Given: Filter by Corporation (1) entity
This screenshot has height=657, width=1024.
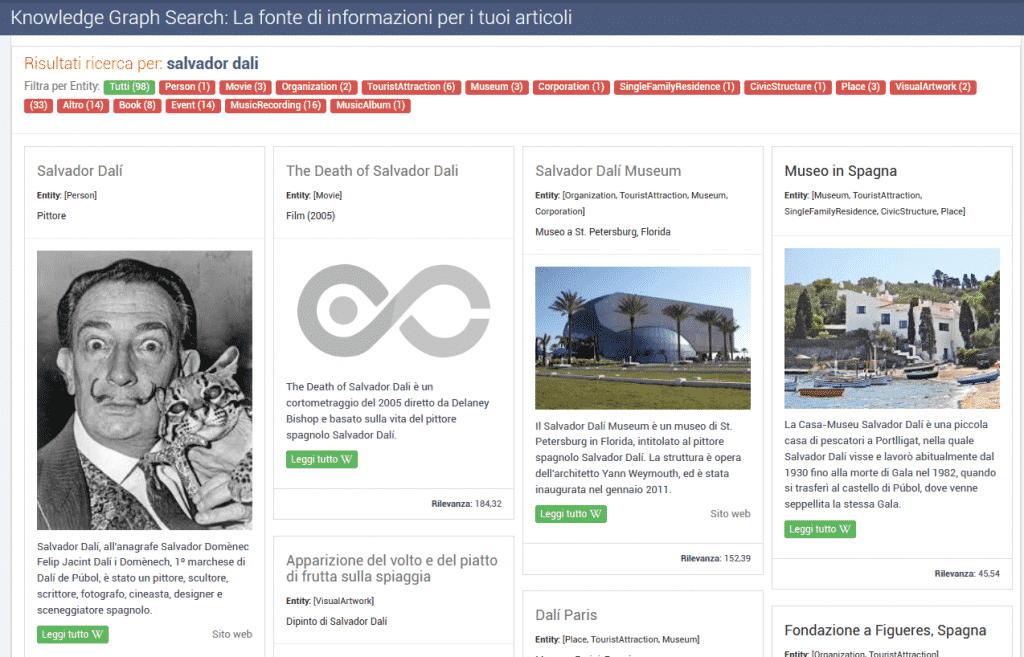Looking at the screenshot, I should pos(571,87).
